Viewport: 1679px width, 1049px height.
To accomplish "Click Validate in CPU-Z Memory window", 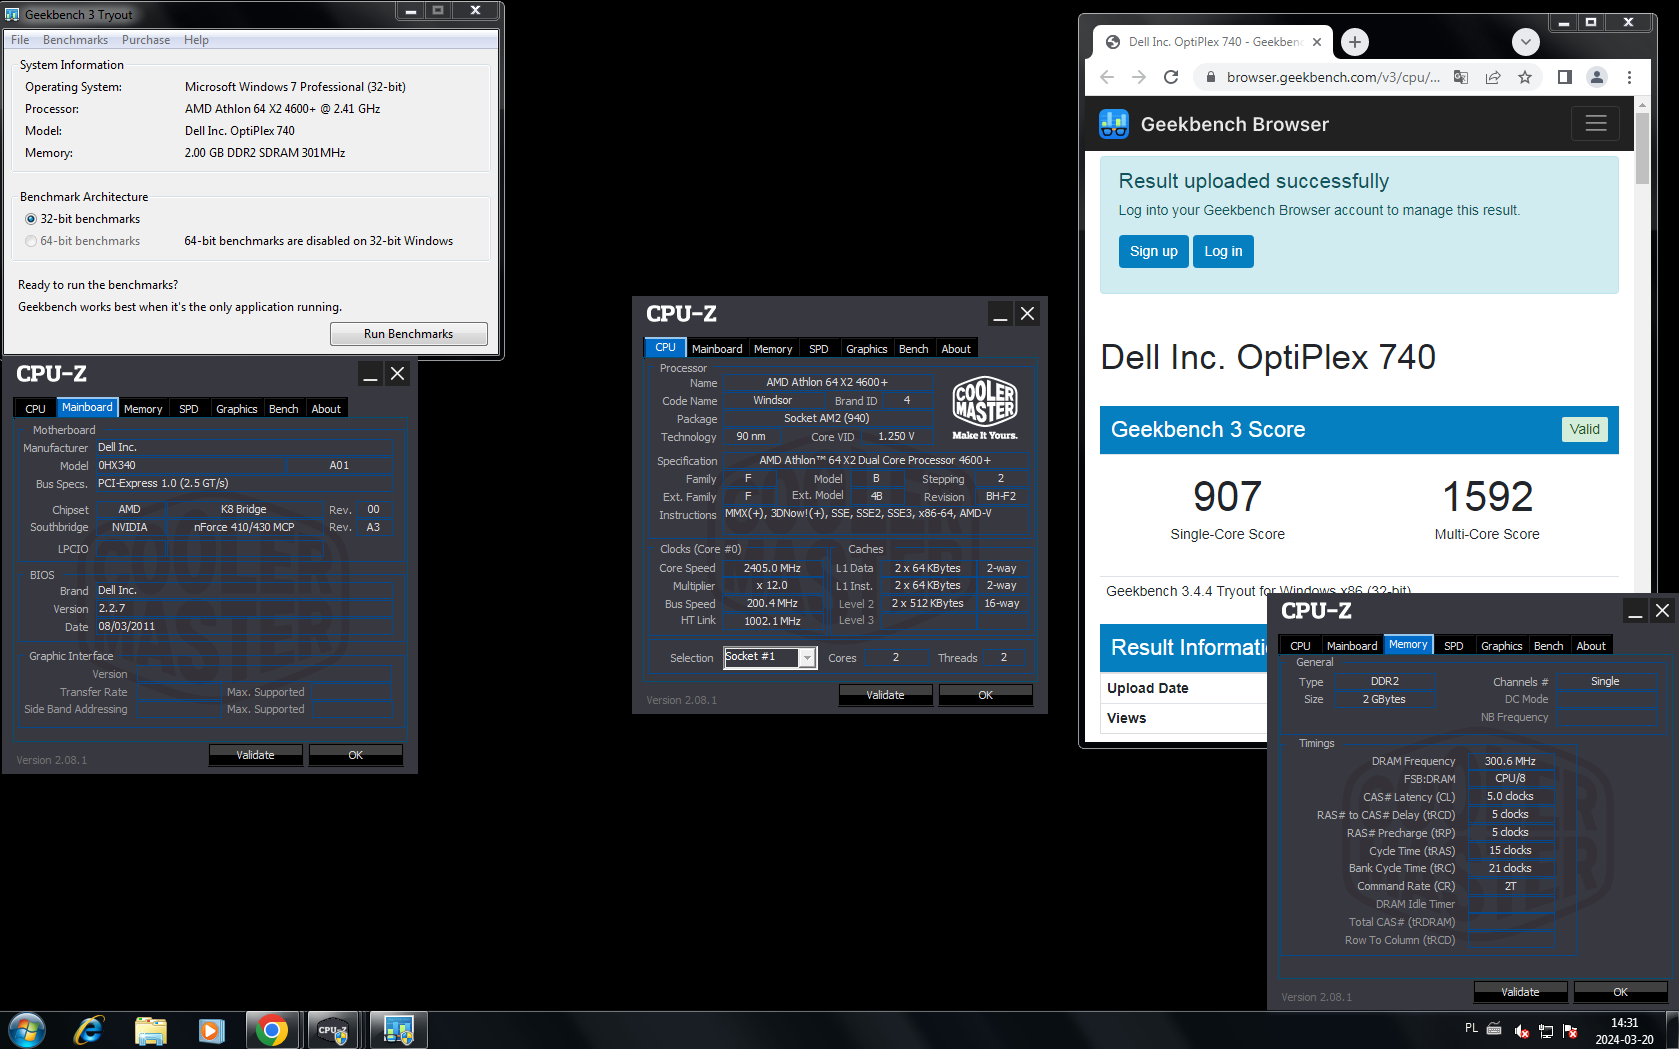I will [1520, 992].
